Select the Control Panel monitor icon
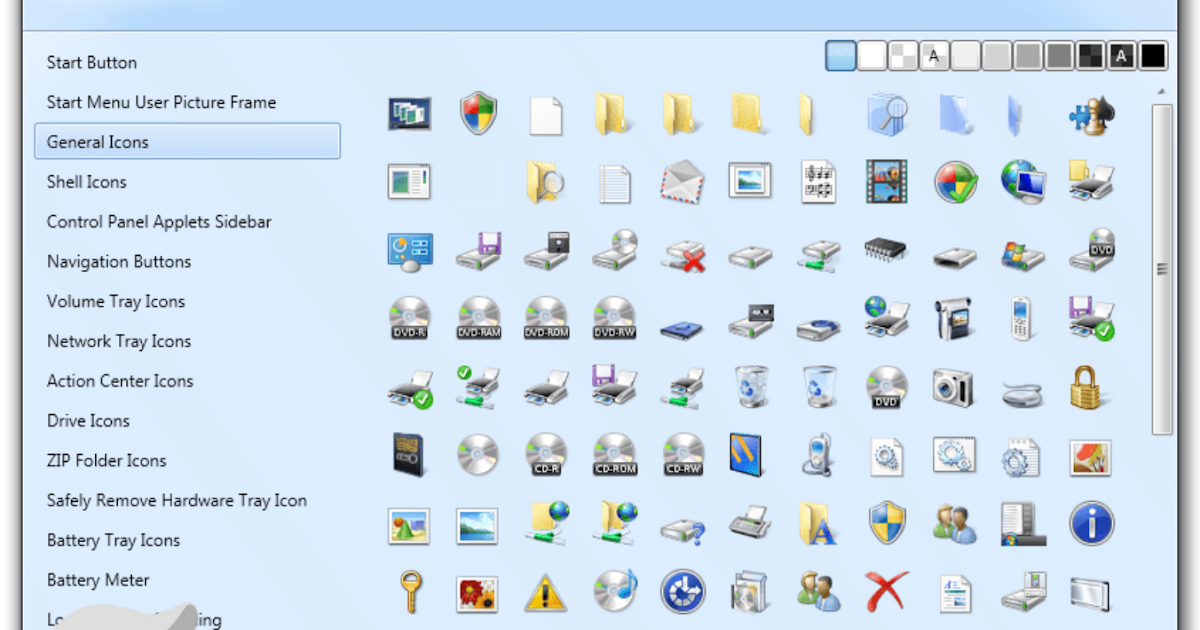This screenshot has width=1200, height=630. tap(409, 250)
